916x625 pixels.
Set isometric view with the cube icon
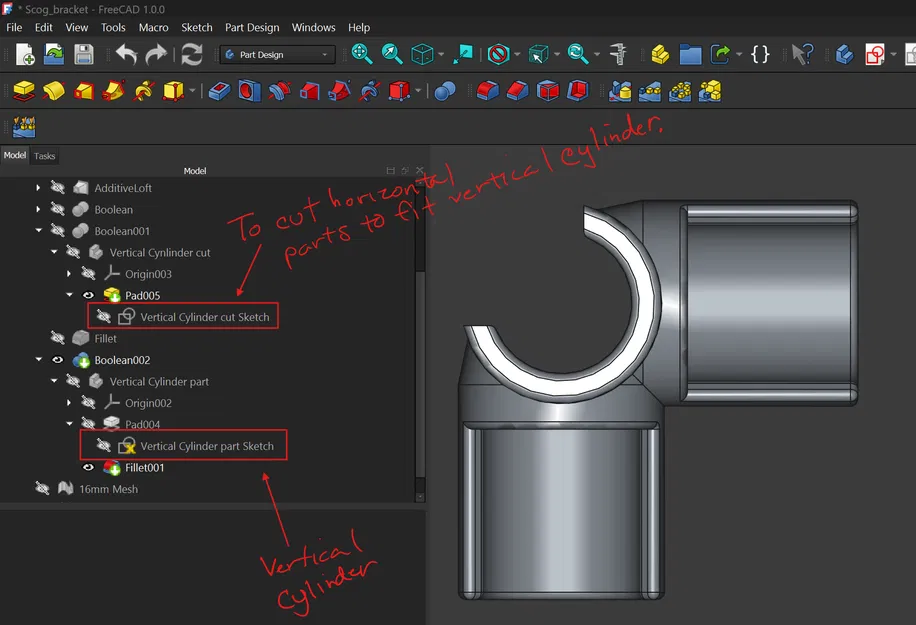[x=422, y=54]
